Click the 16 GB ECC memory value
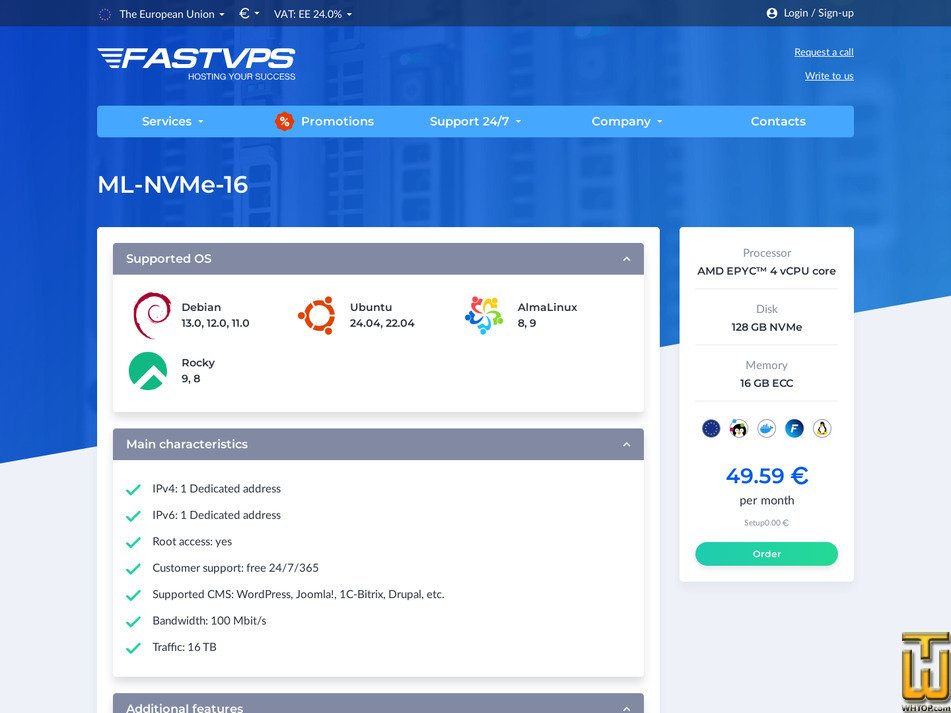 767,383
